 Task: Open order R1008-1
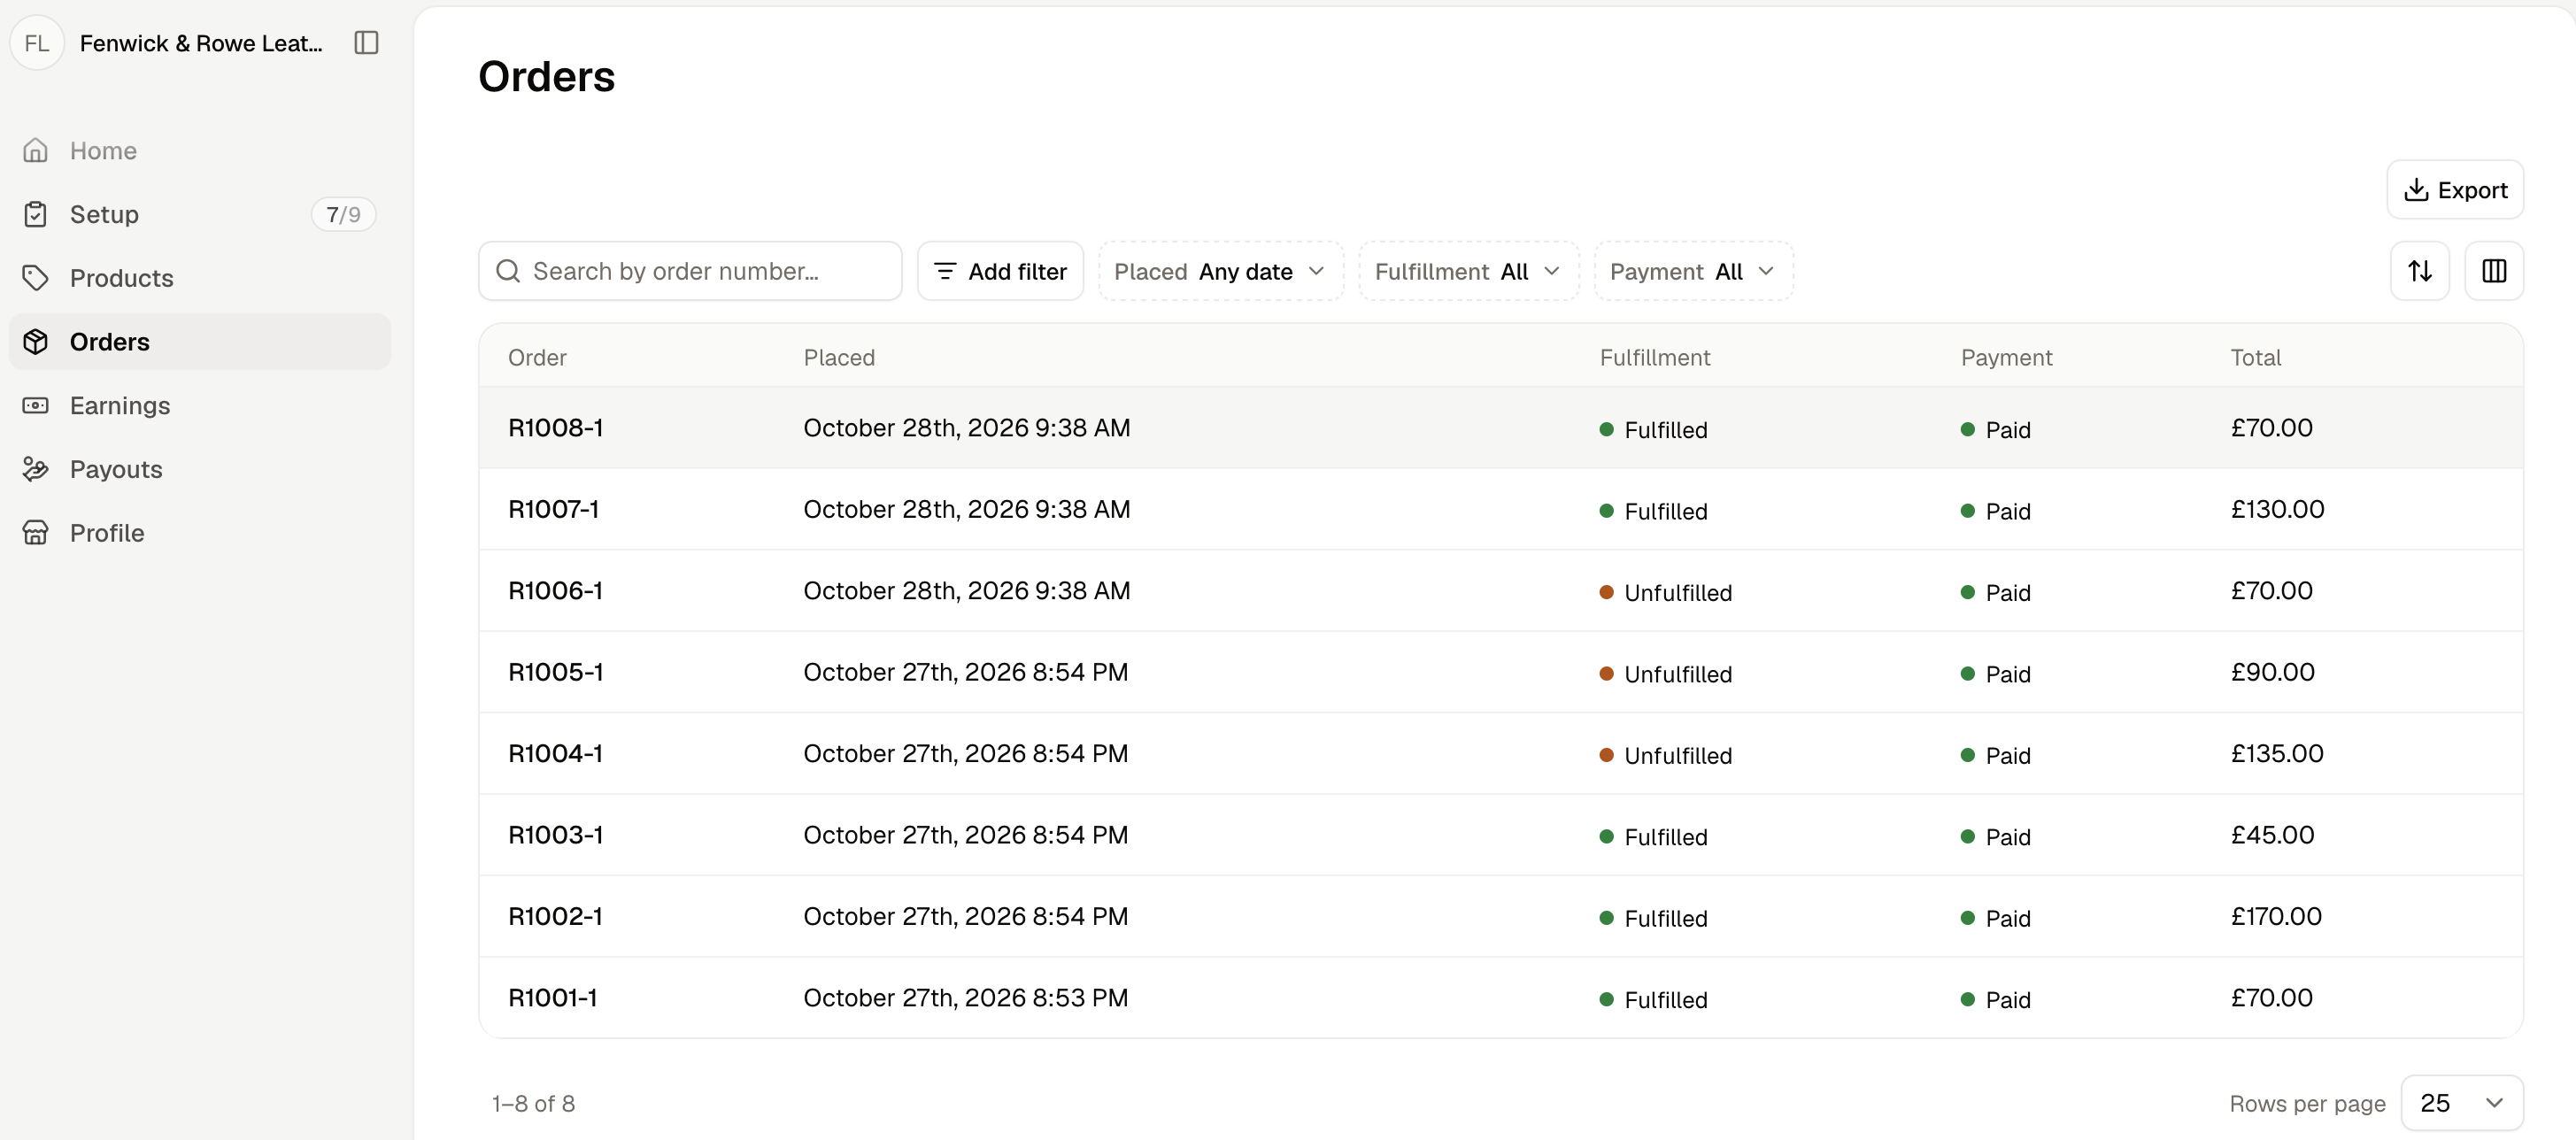(1500, 428)
